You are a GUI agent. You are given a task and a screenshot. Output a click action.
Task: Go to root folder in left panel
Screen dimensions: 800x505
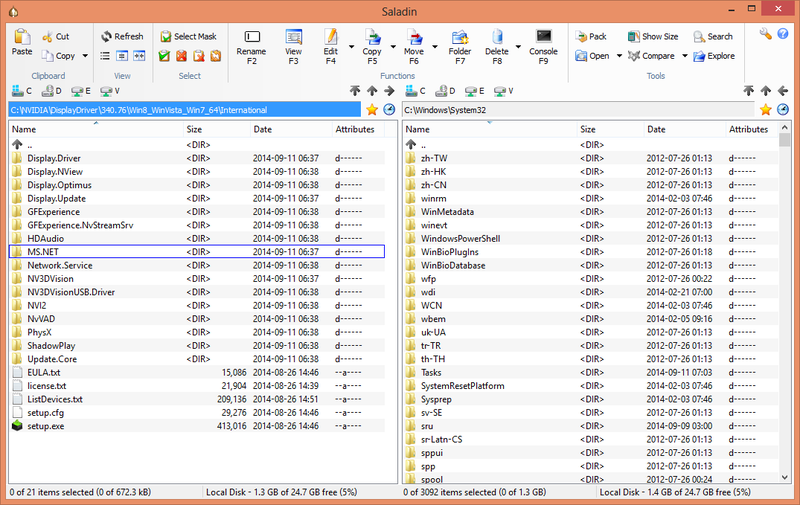[x=355, y=91]
